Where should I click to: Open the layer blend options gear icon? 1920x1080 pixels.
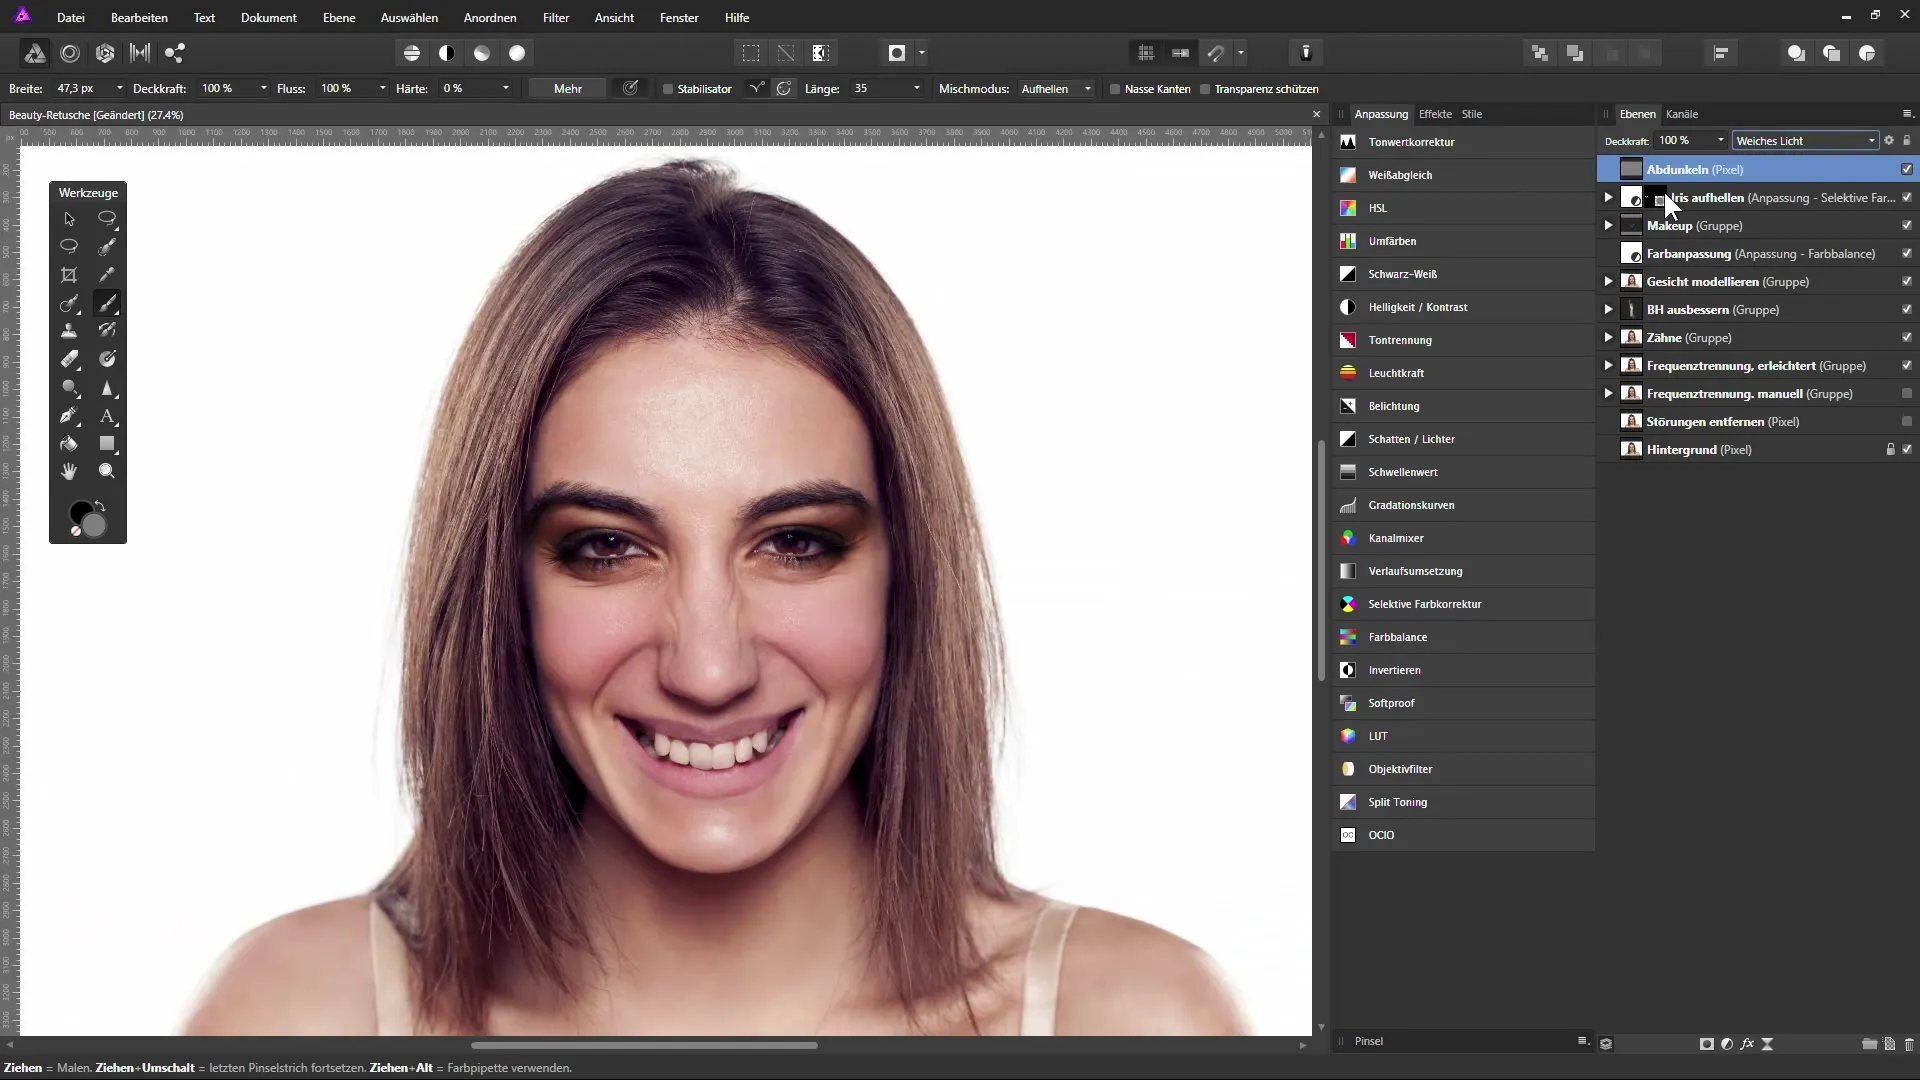1889,141
